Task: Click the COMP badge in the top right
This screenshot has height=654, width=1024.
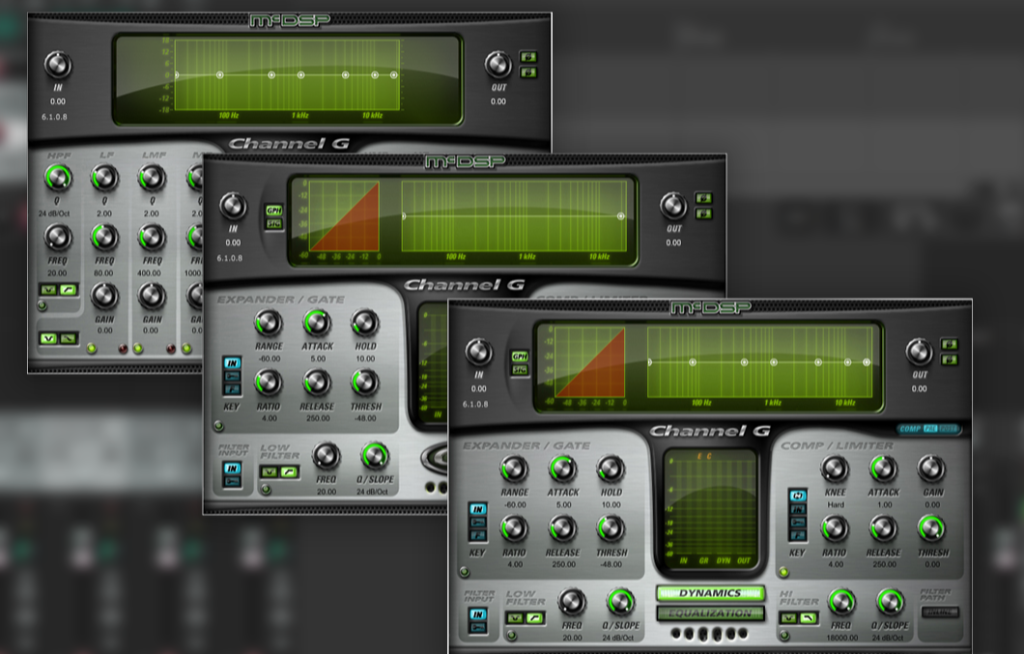Action: tap(910, 429)
